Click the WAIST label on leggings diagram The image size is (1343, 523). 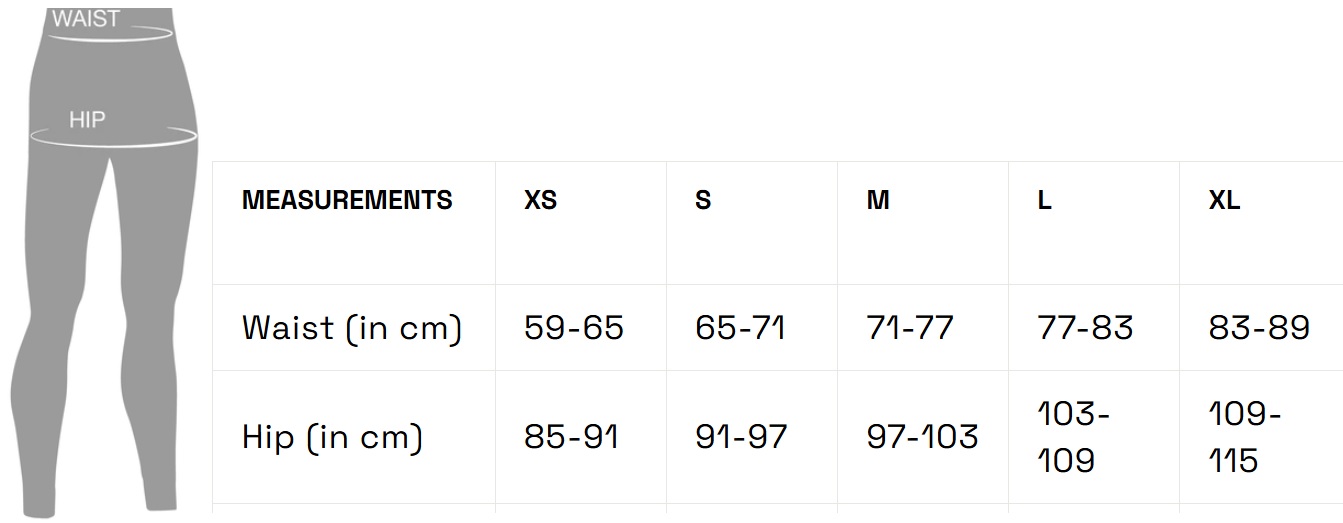click(x=86, y=18)
